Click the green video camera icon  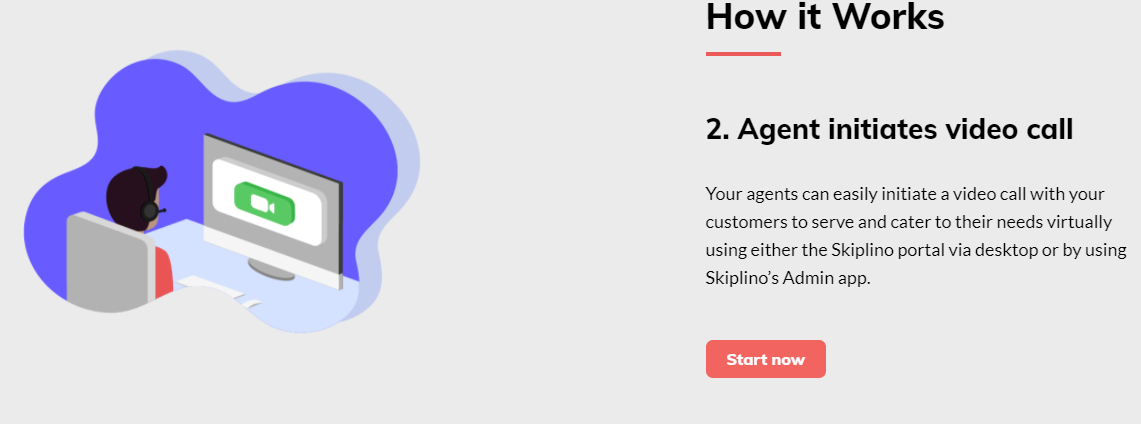pyautogui.click(x=264, y=203)
